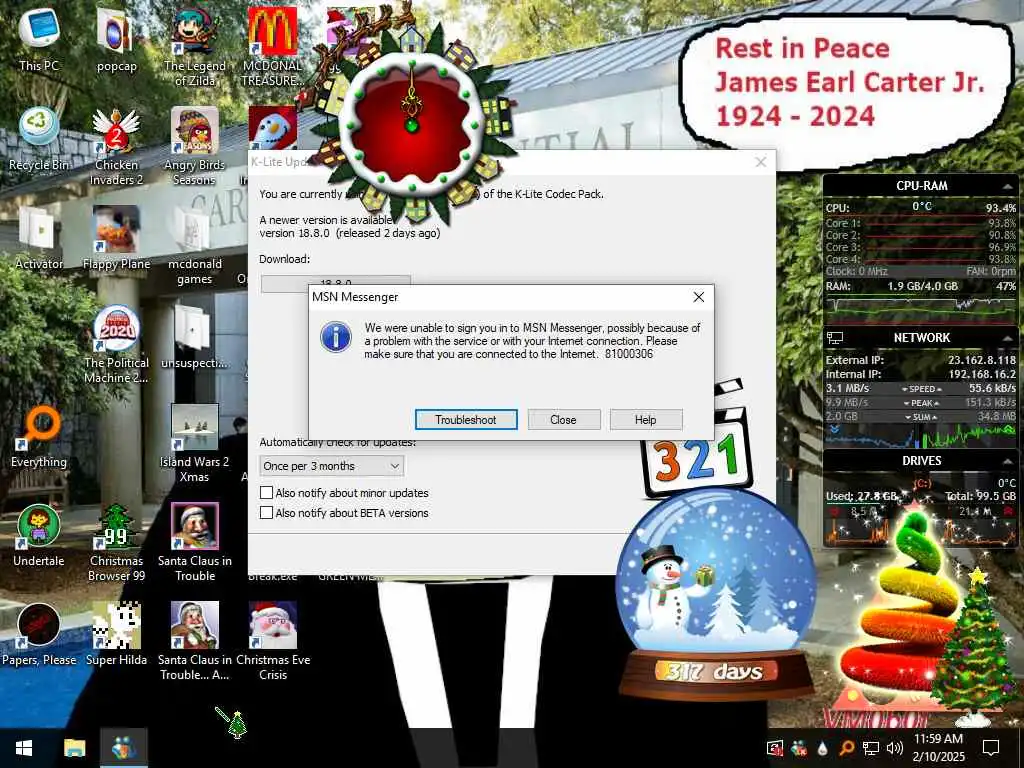1024x768 pixels.
Task: Select the Everything search shortcut on desktop
Action: (39, 438)
